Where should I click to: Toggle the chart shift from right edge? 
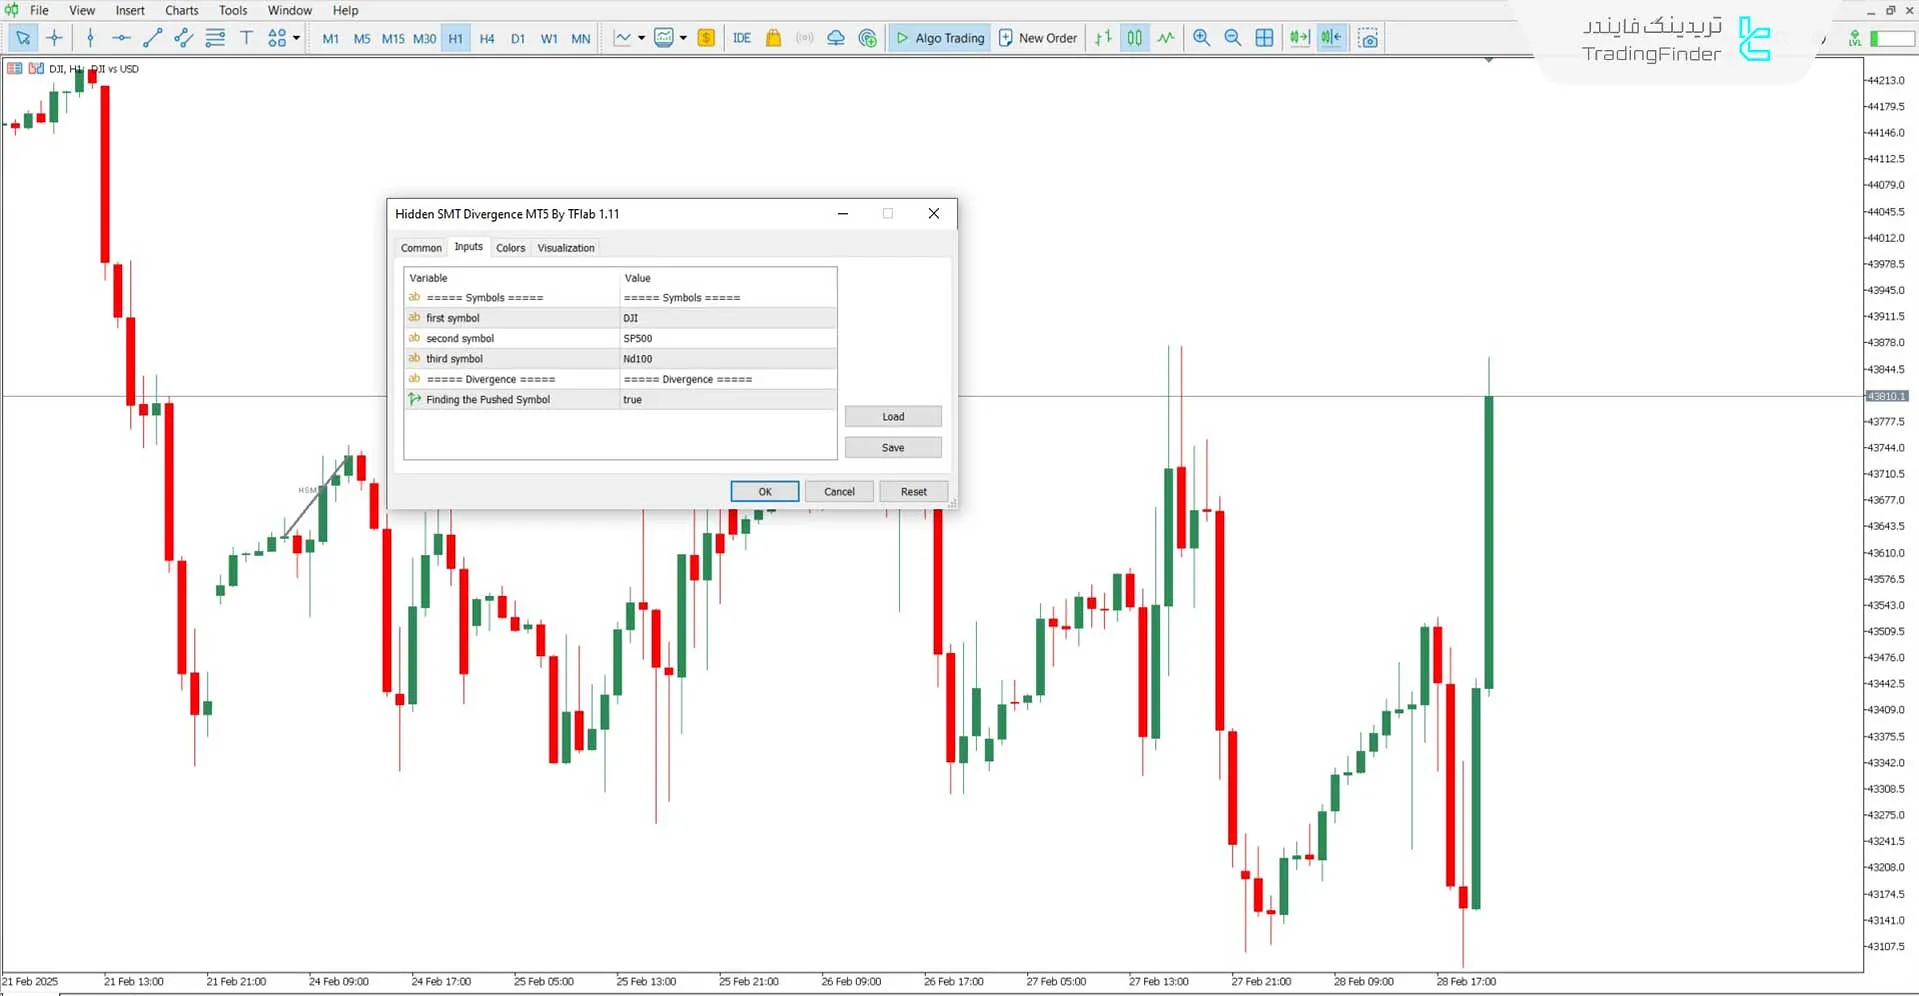tap(1331, 38)
